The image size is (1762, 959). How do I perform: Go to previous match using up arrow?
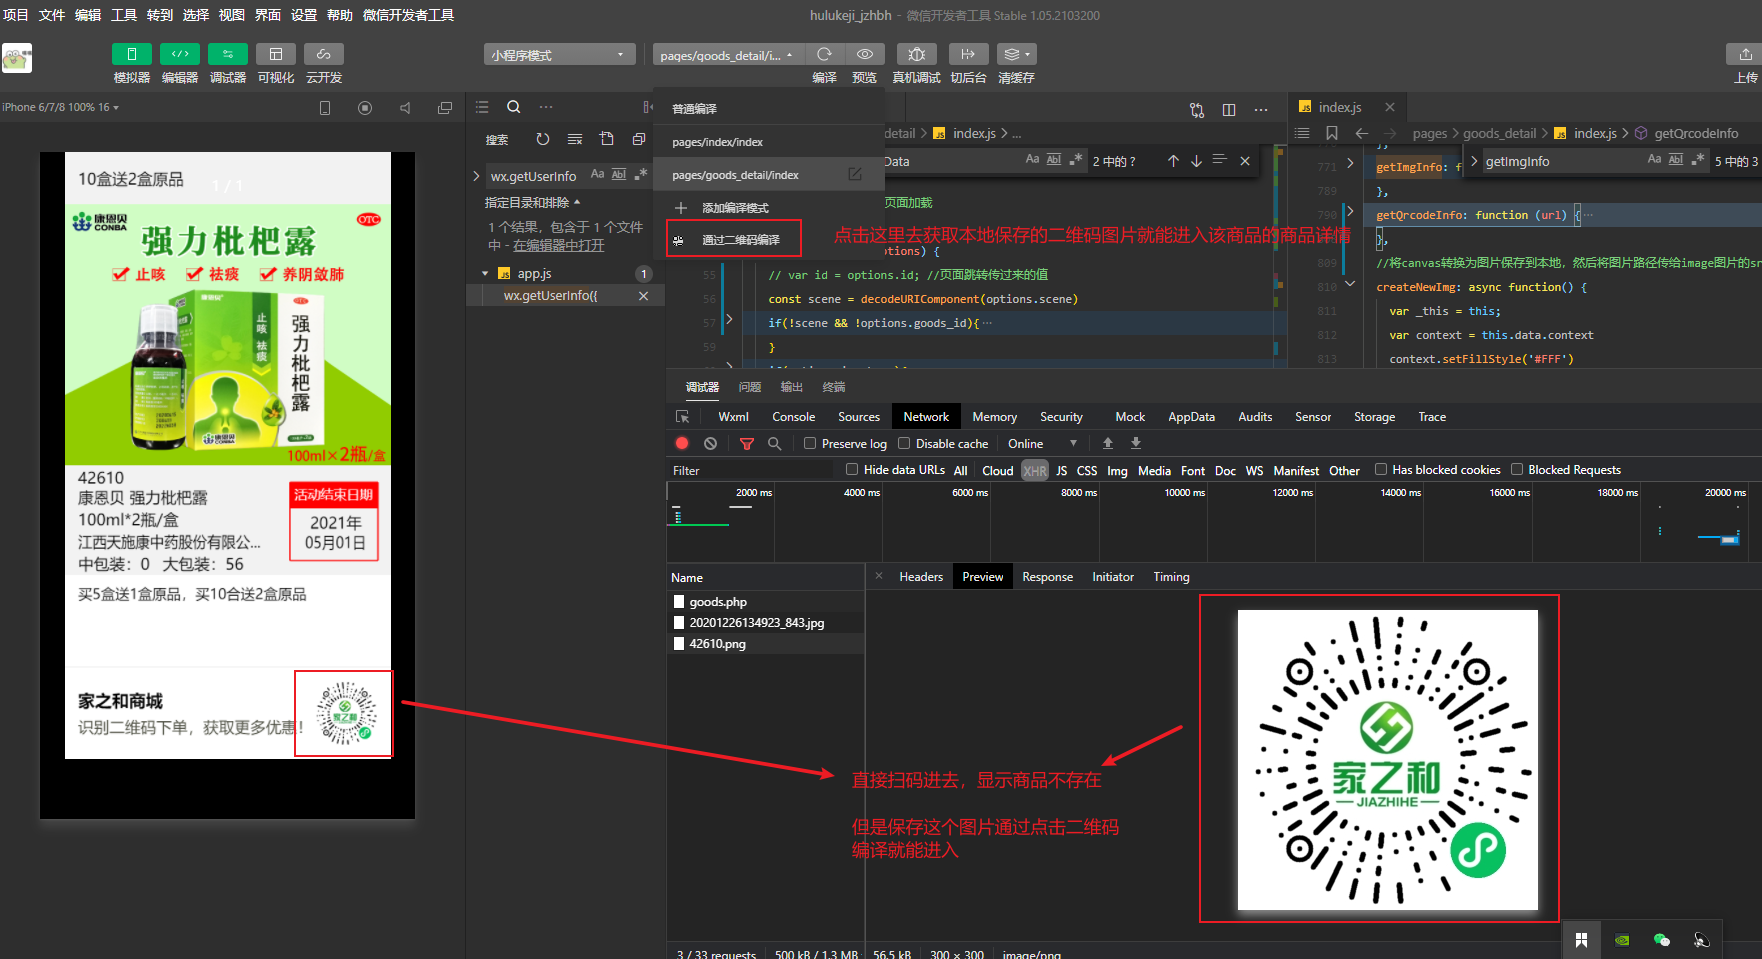(1173, 161)
